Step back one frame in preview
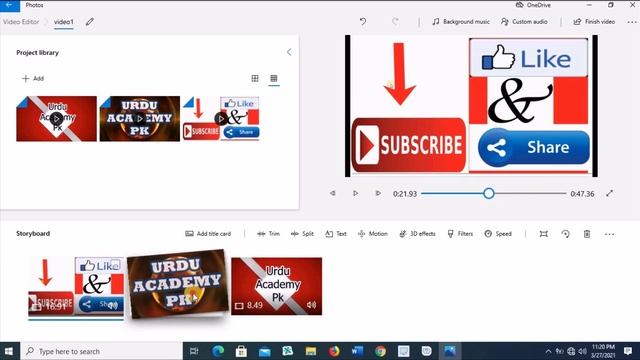This screenshot has height=360, width=640. coord(333,193)
